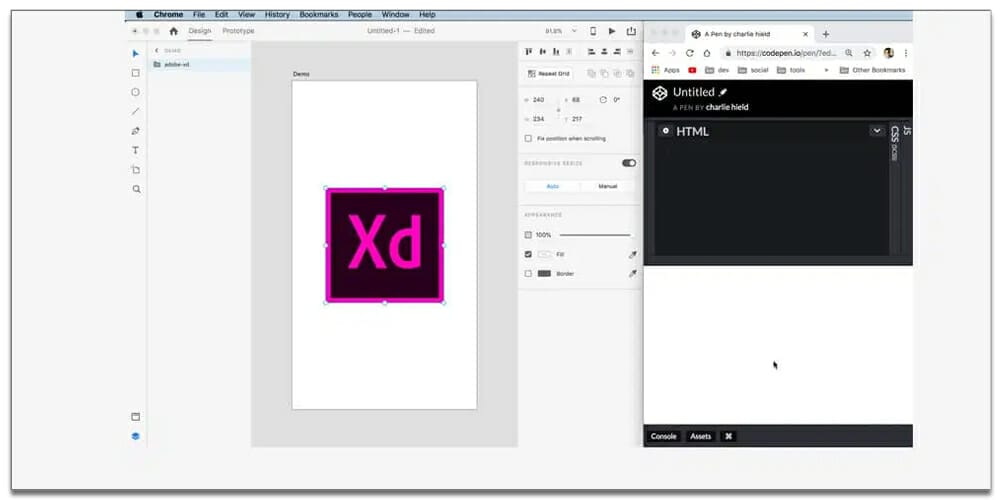Expand bookmarks overflow chevron in Chrome
The height and width of the screenshot is (500, 1000).
coord(827,70)
